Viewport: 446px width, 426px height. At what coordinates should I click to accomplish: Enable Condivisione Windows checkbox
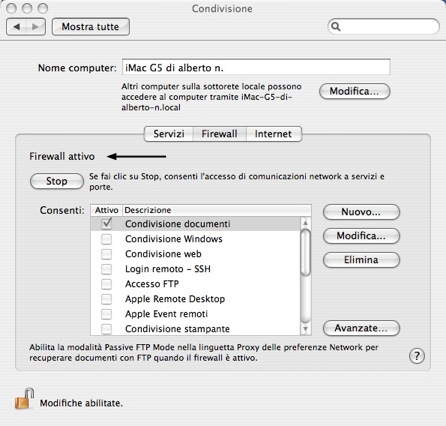tap(106, 239)
